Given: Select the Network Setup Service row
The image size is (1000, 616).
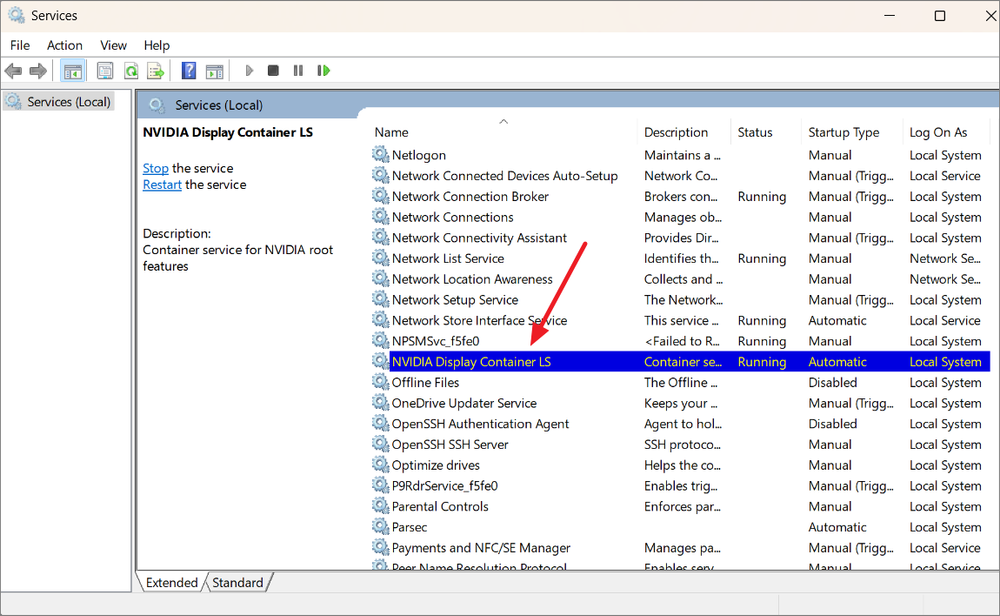Looking at the screenshot, I should click(x=680, y=300).
